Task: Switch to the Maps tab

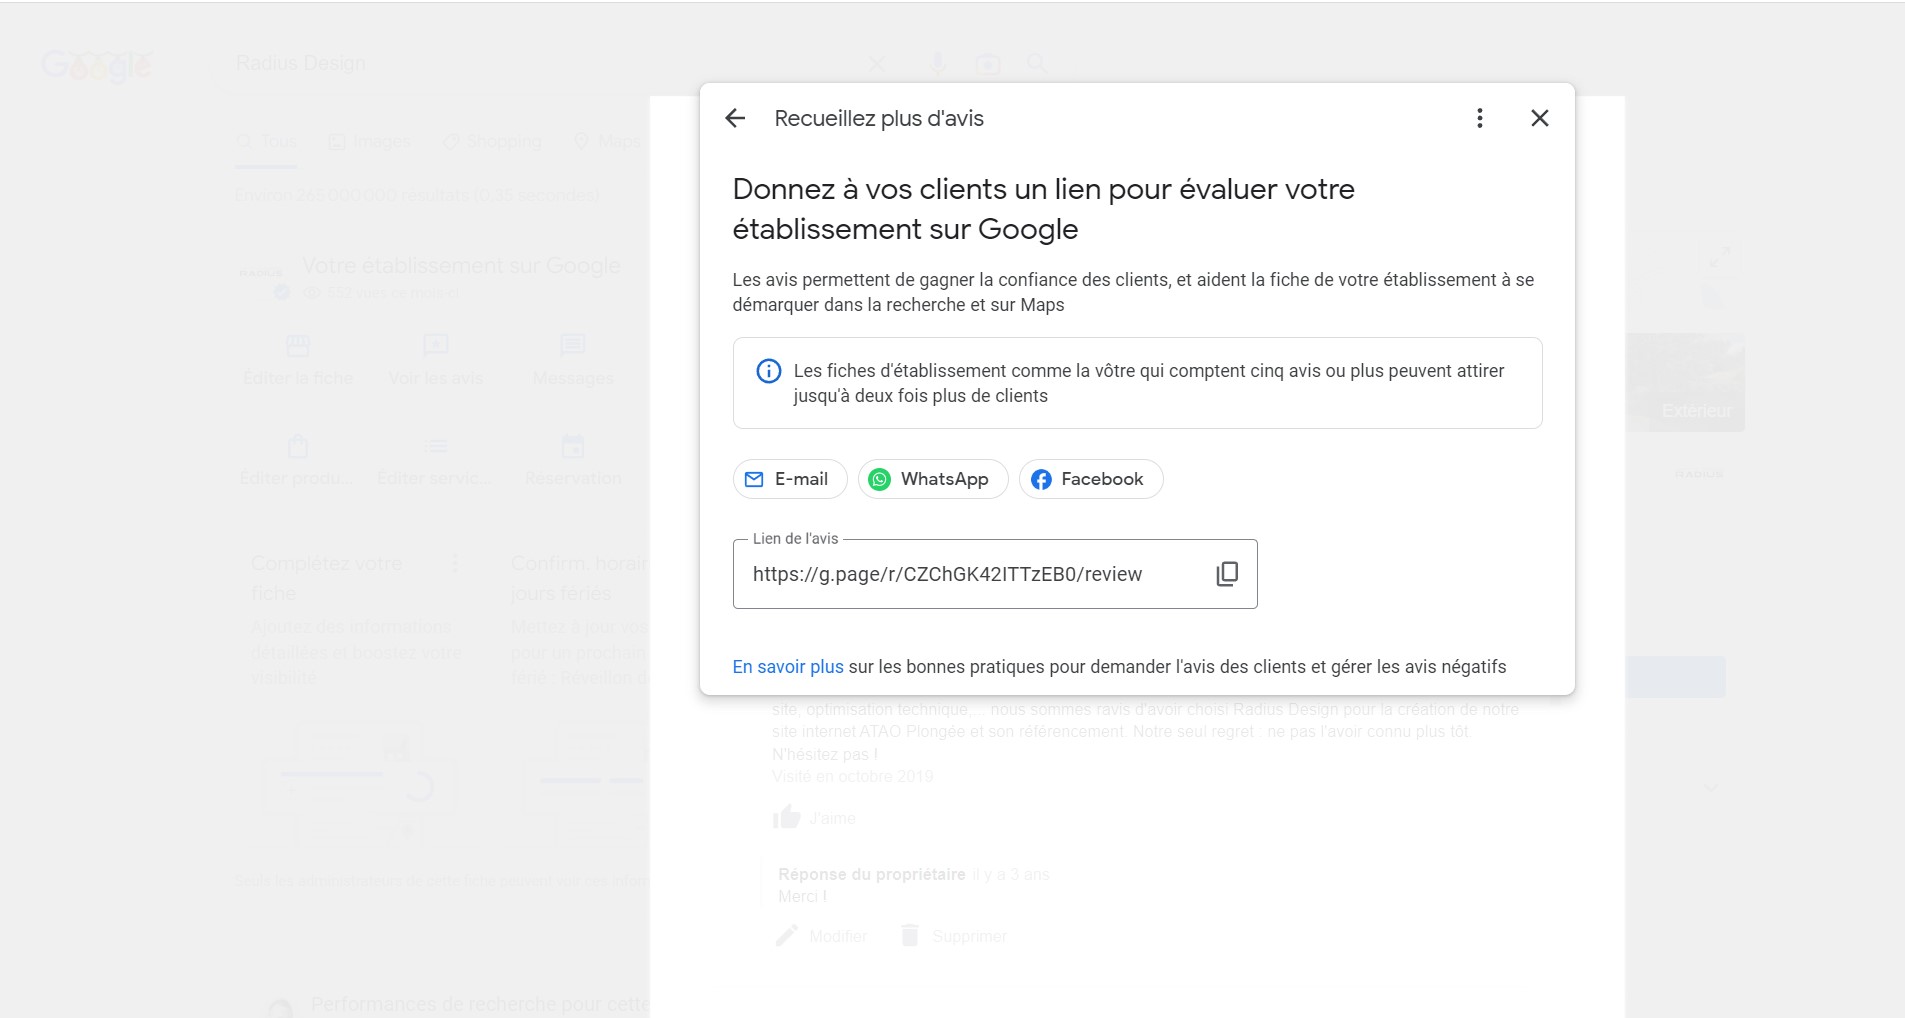Action: (607, 142)
